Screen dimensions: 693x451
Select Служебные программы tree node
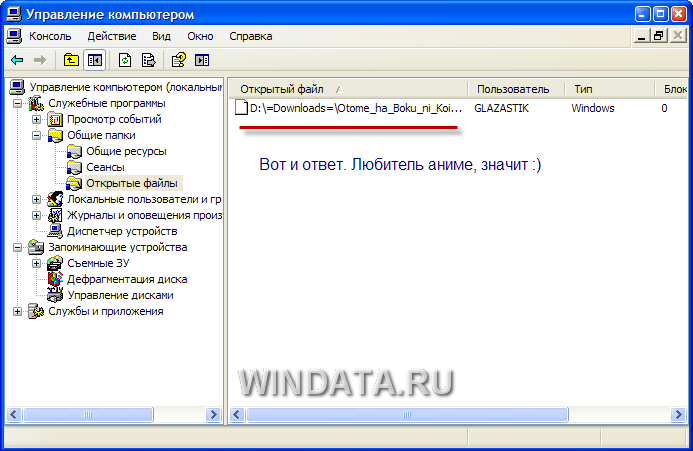click(107, 103)
